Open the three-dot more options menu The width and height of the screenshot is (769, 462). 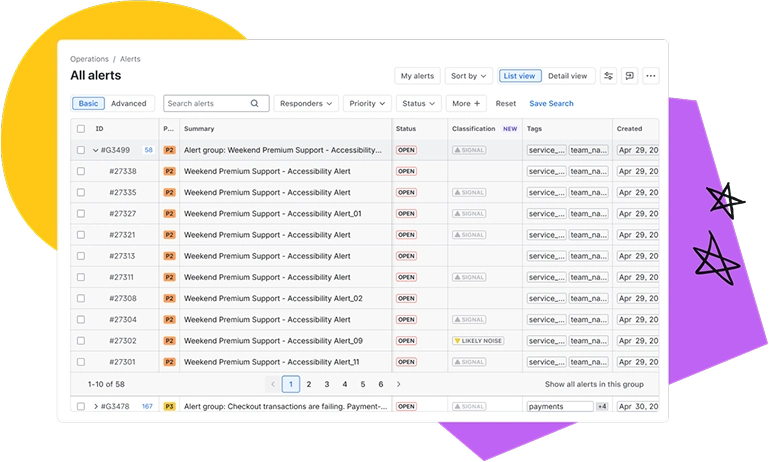651,76
